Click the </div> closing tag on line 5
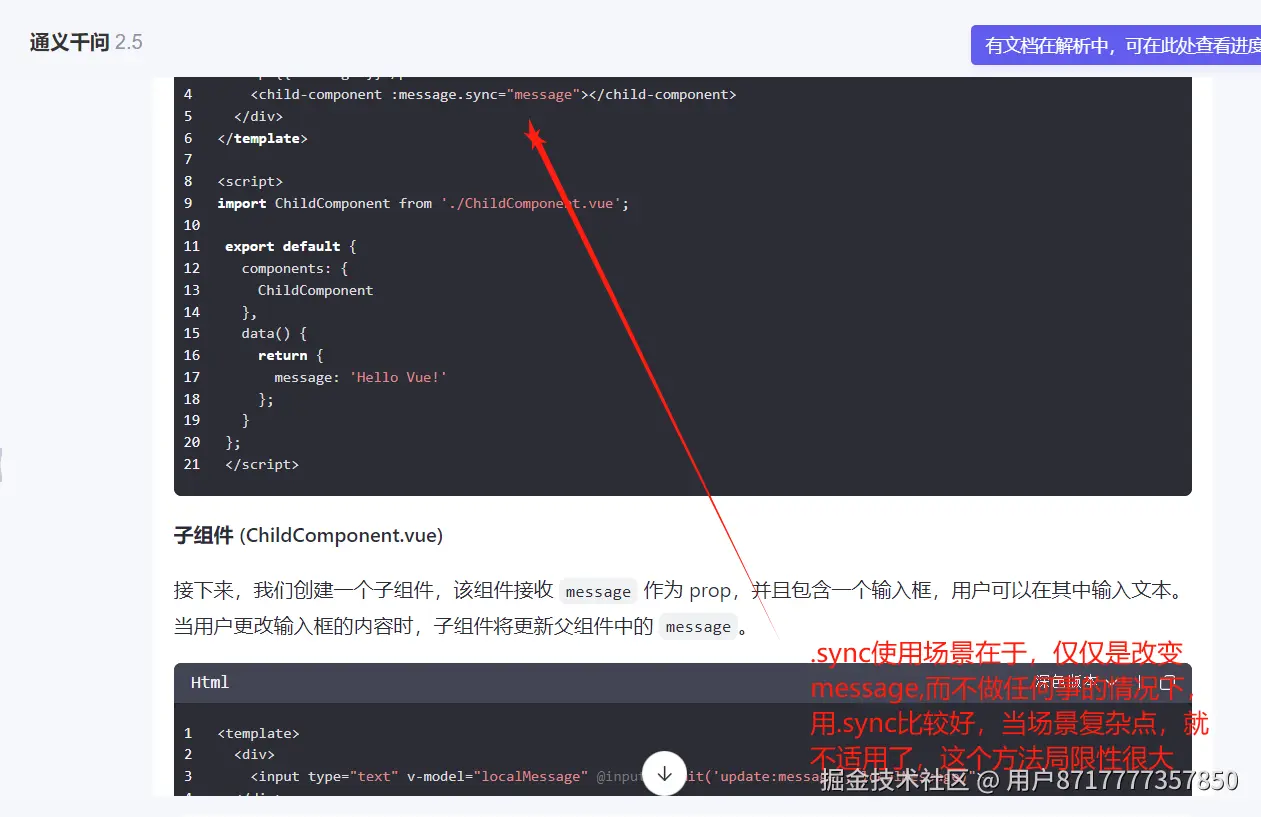 (258, 116)
